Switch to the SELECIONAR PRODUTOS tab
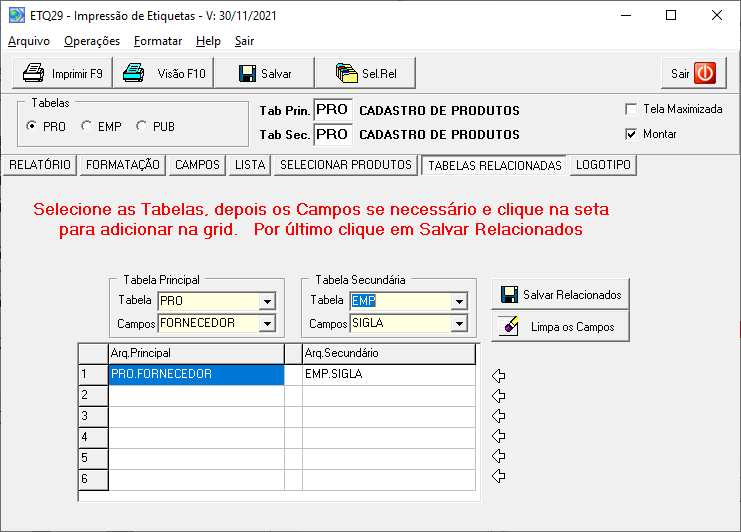This screenshot has height=532, width=741. click(346, 165)
